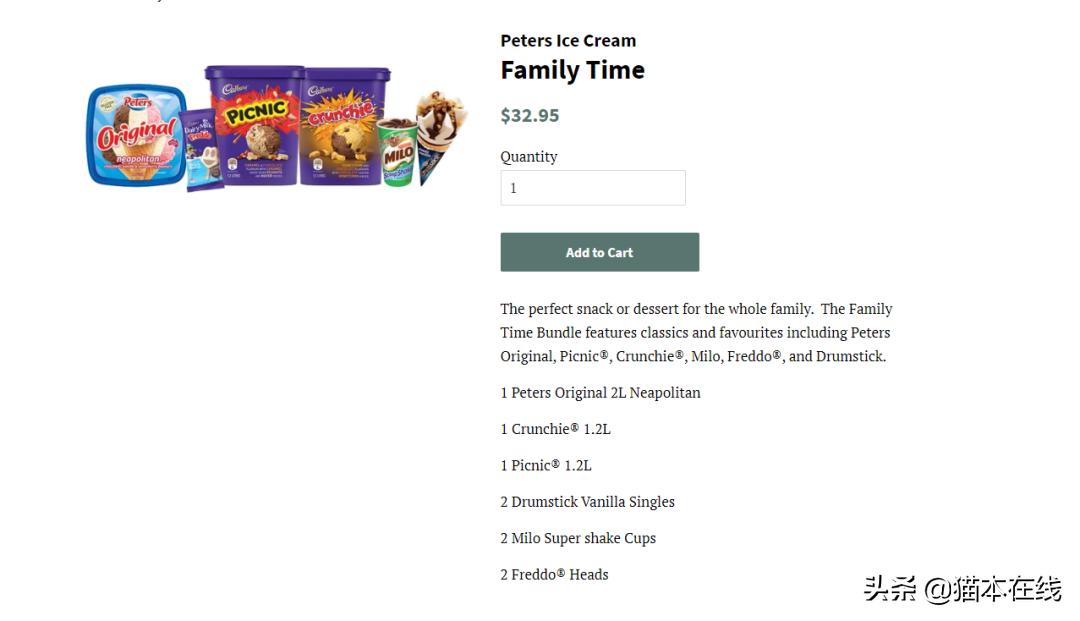Click the $32.95 price text
The image size is (1080, 621).
pos(530,115)
